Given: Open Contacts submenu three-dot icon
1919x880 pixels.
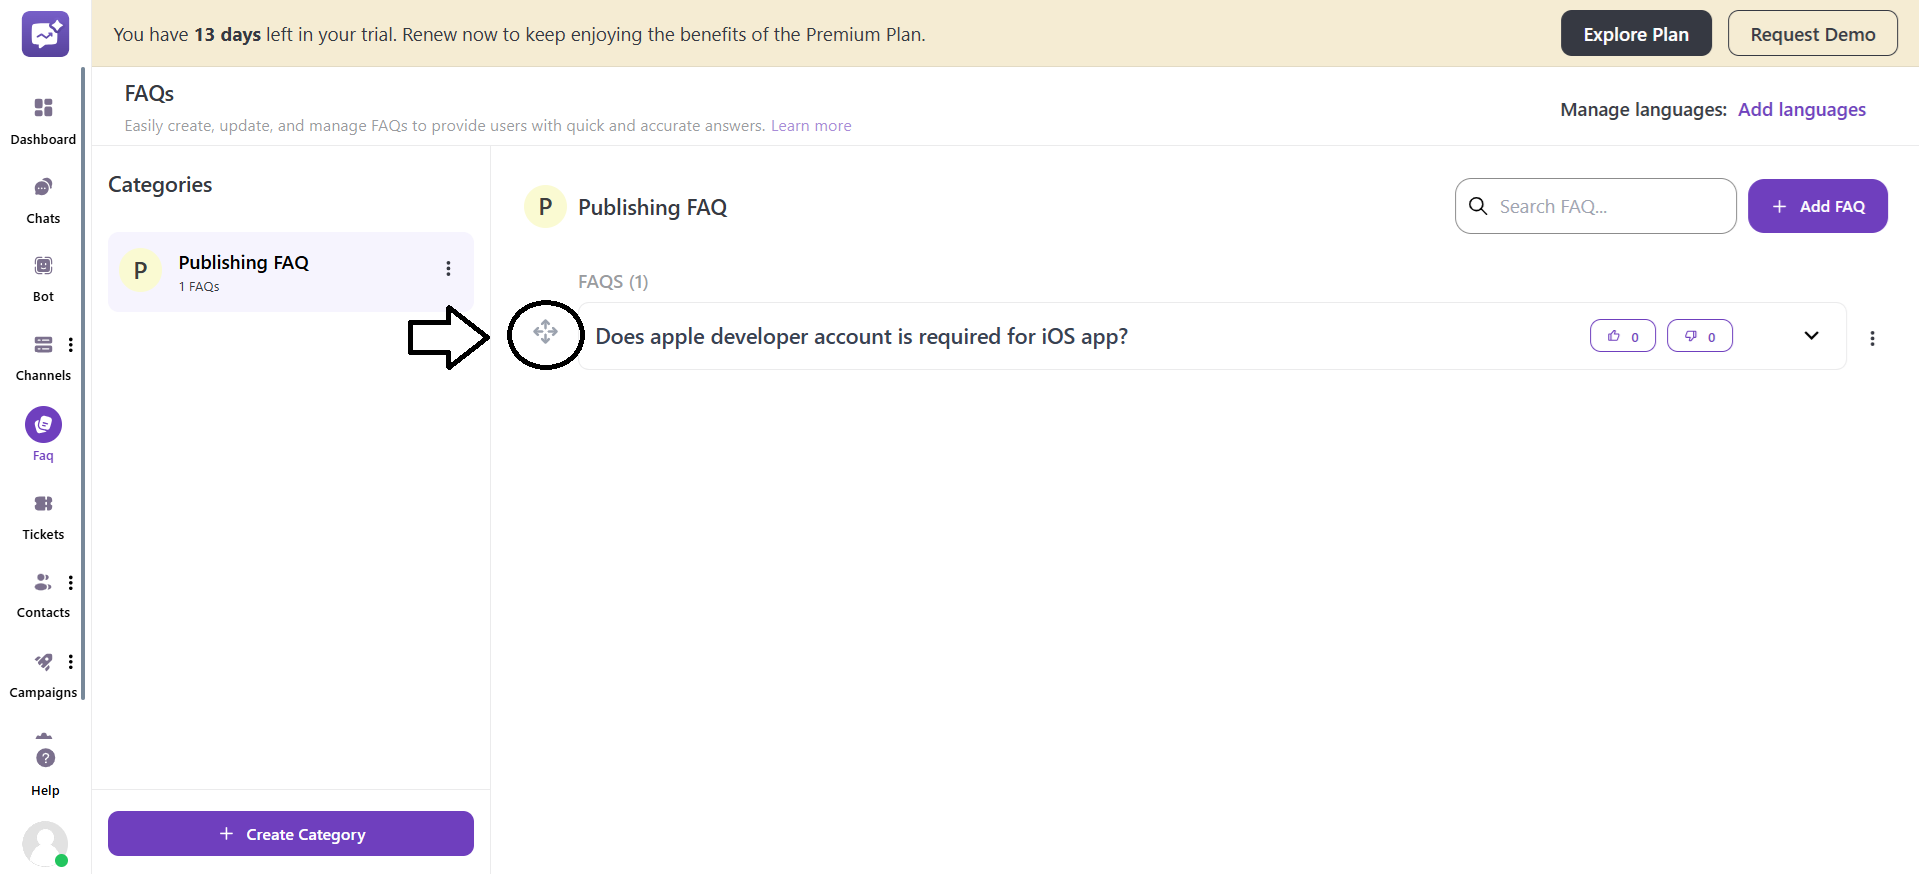Looking at the screenshot, I should (70, 583).
